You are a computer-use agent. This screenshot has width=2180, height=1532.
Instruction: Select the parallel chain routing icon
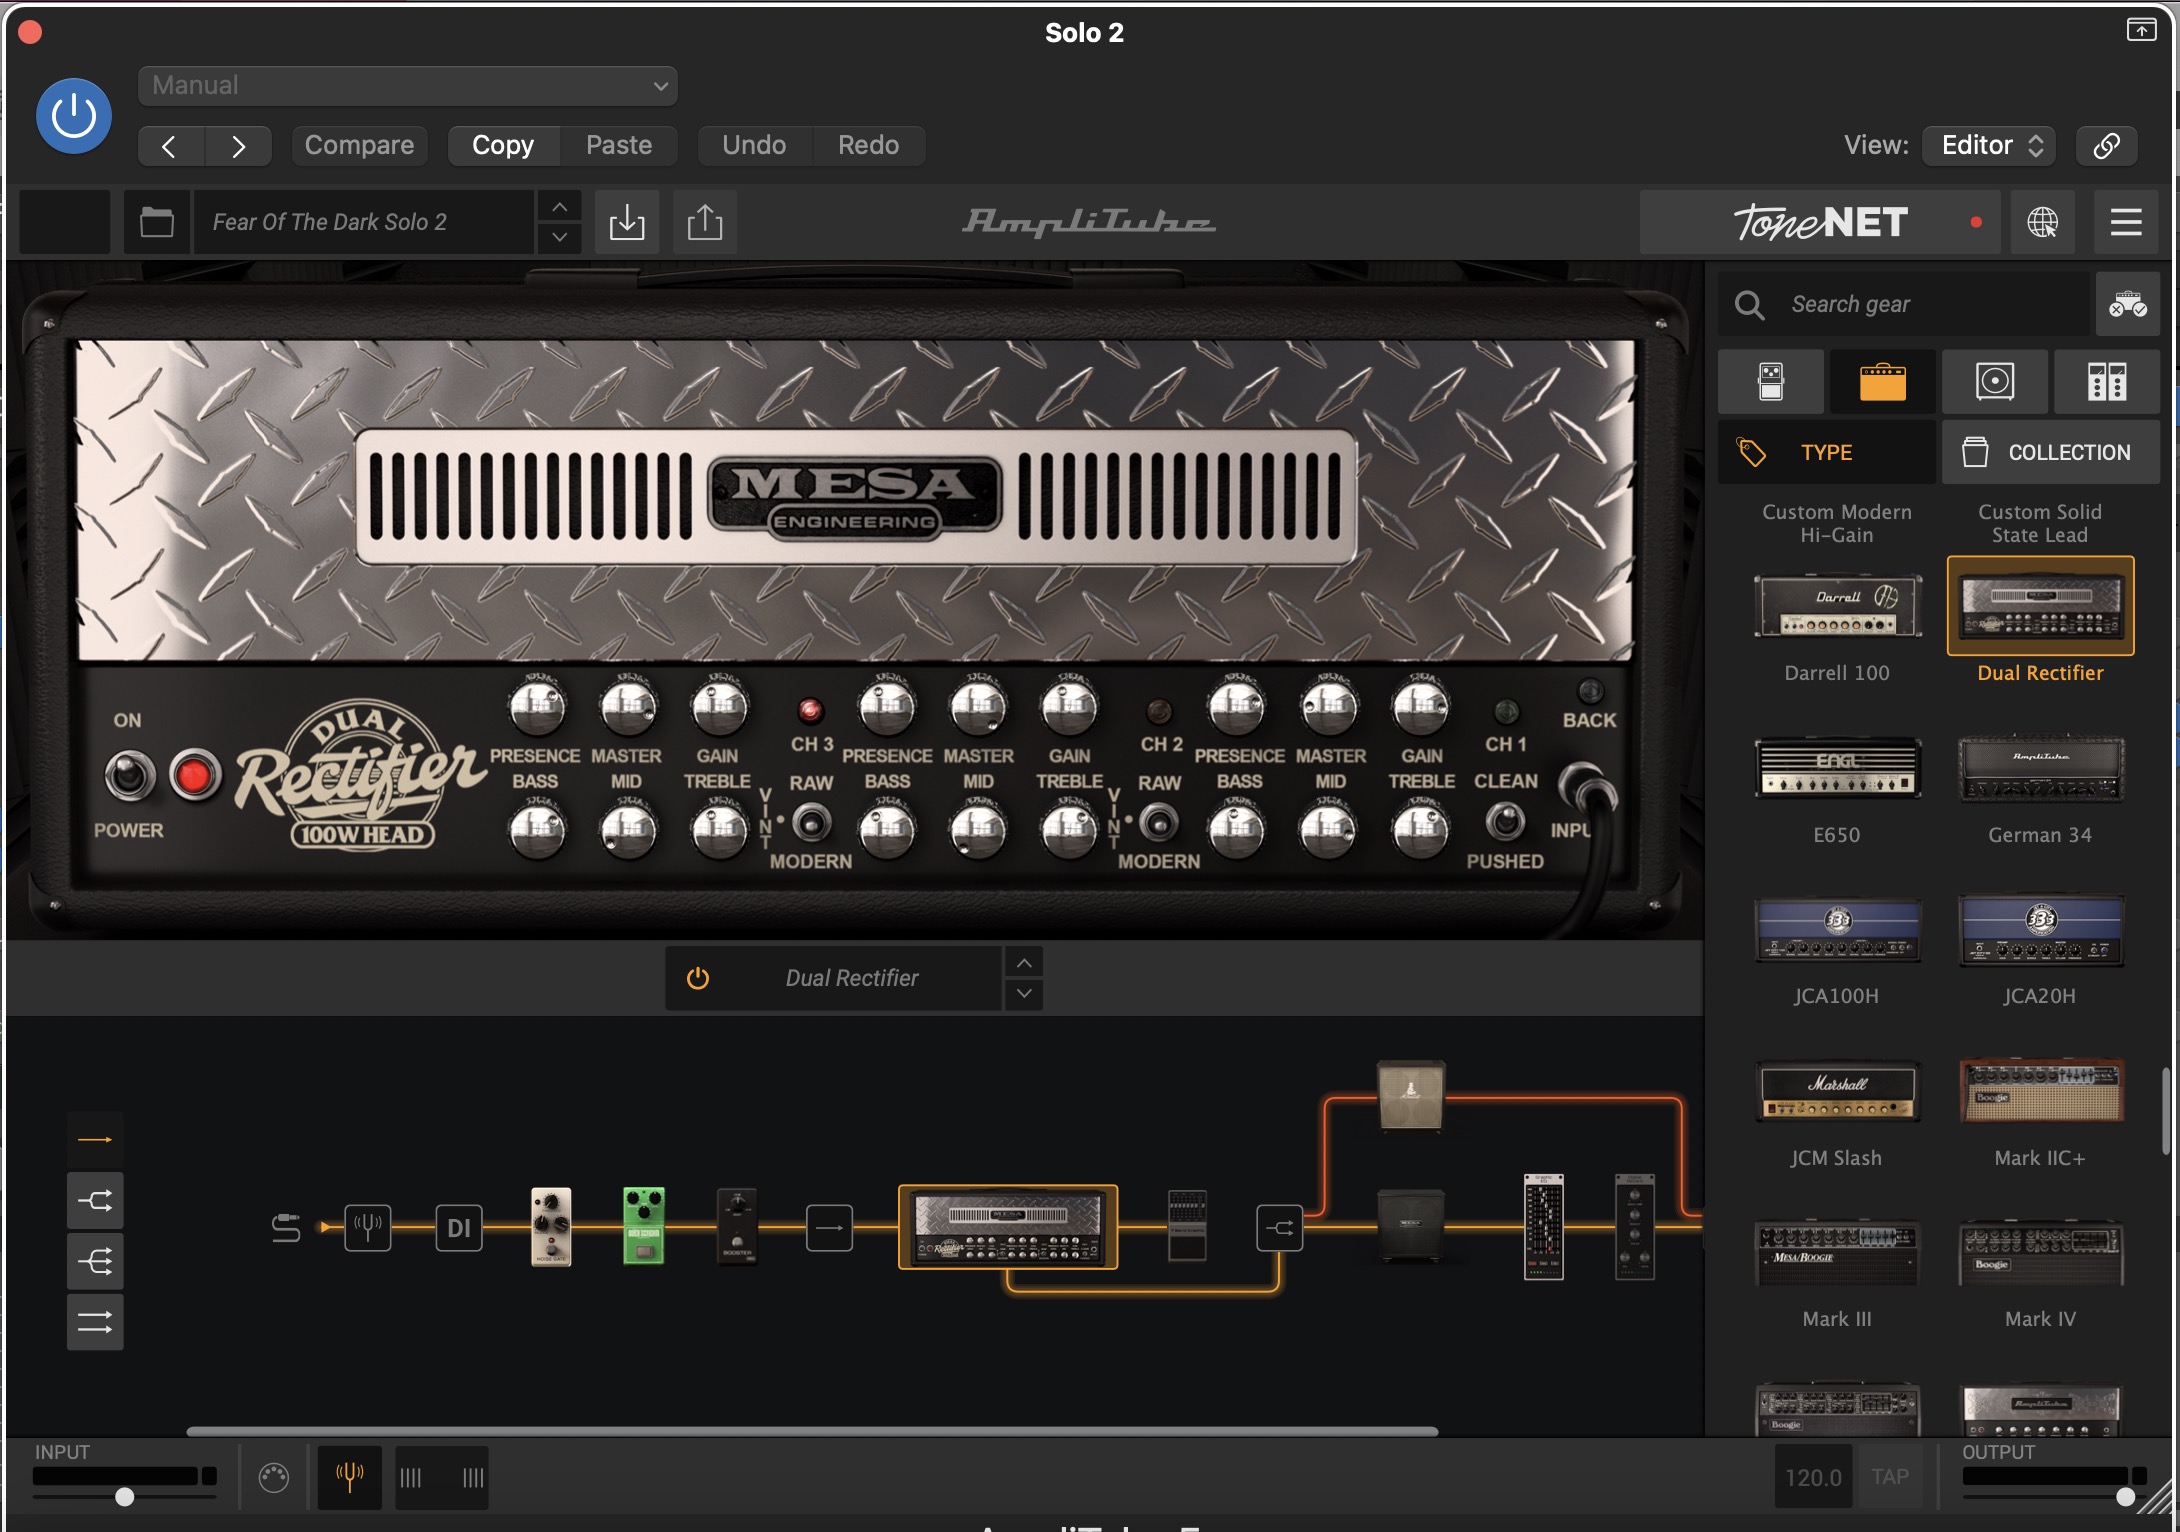95,1322
